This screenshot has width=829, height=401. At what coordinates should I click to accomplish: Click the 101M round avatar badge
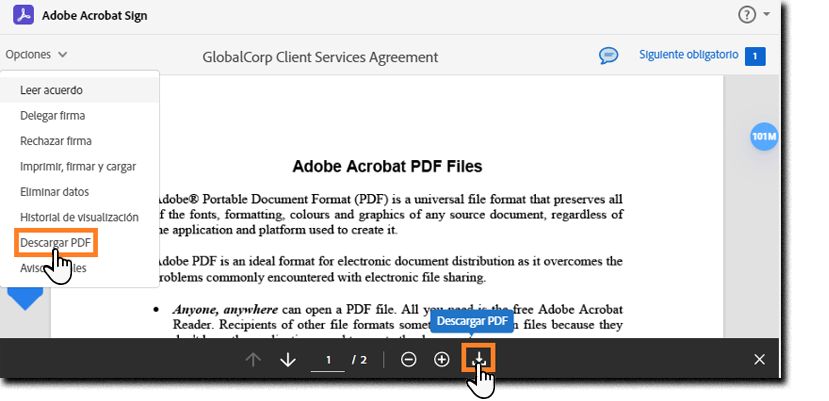(764, 136)
